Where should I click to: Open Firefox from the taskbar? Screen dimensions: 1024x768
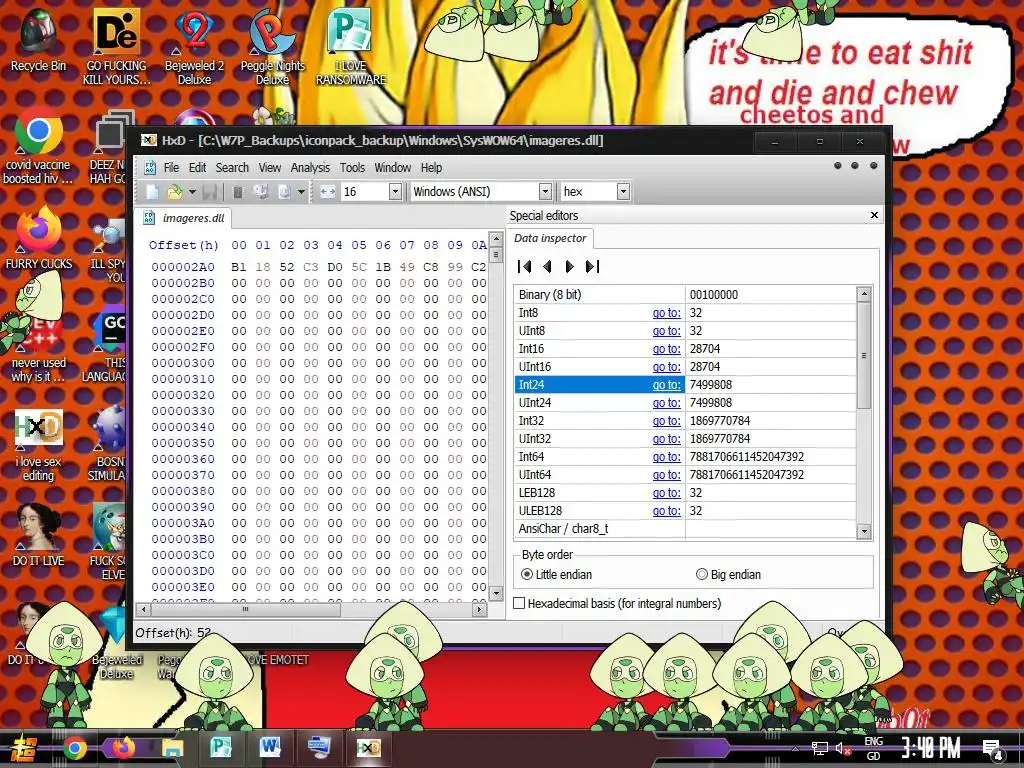[x=123, y=748]
